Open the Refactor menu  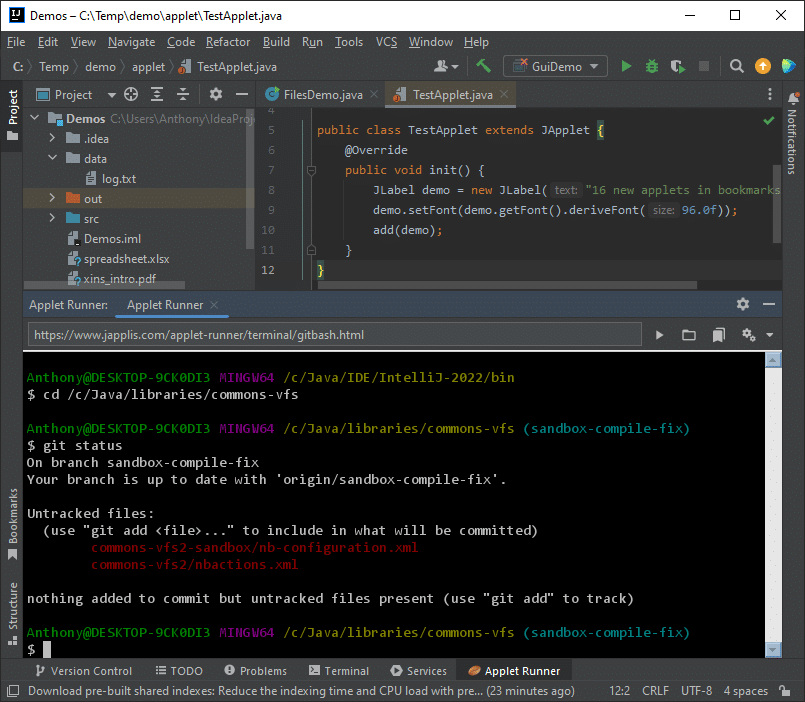[x=228, y=42]
